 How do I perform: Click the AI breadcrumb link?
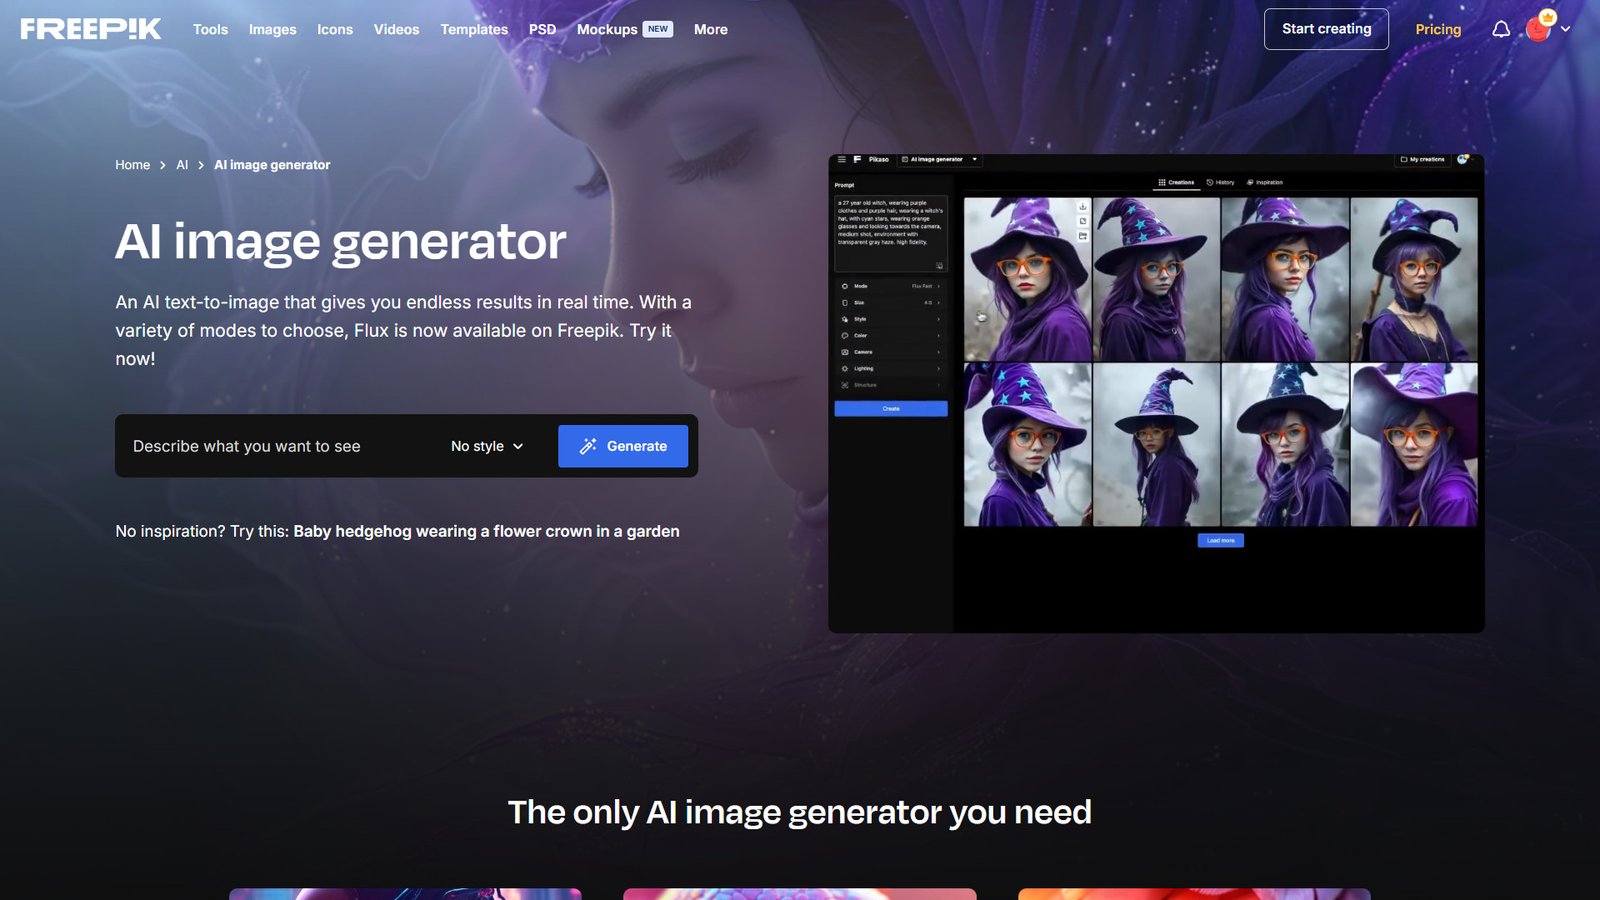pos(182,165)
